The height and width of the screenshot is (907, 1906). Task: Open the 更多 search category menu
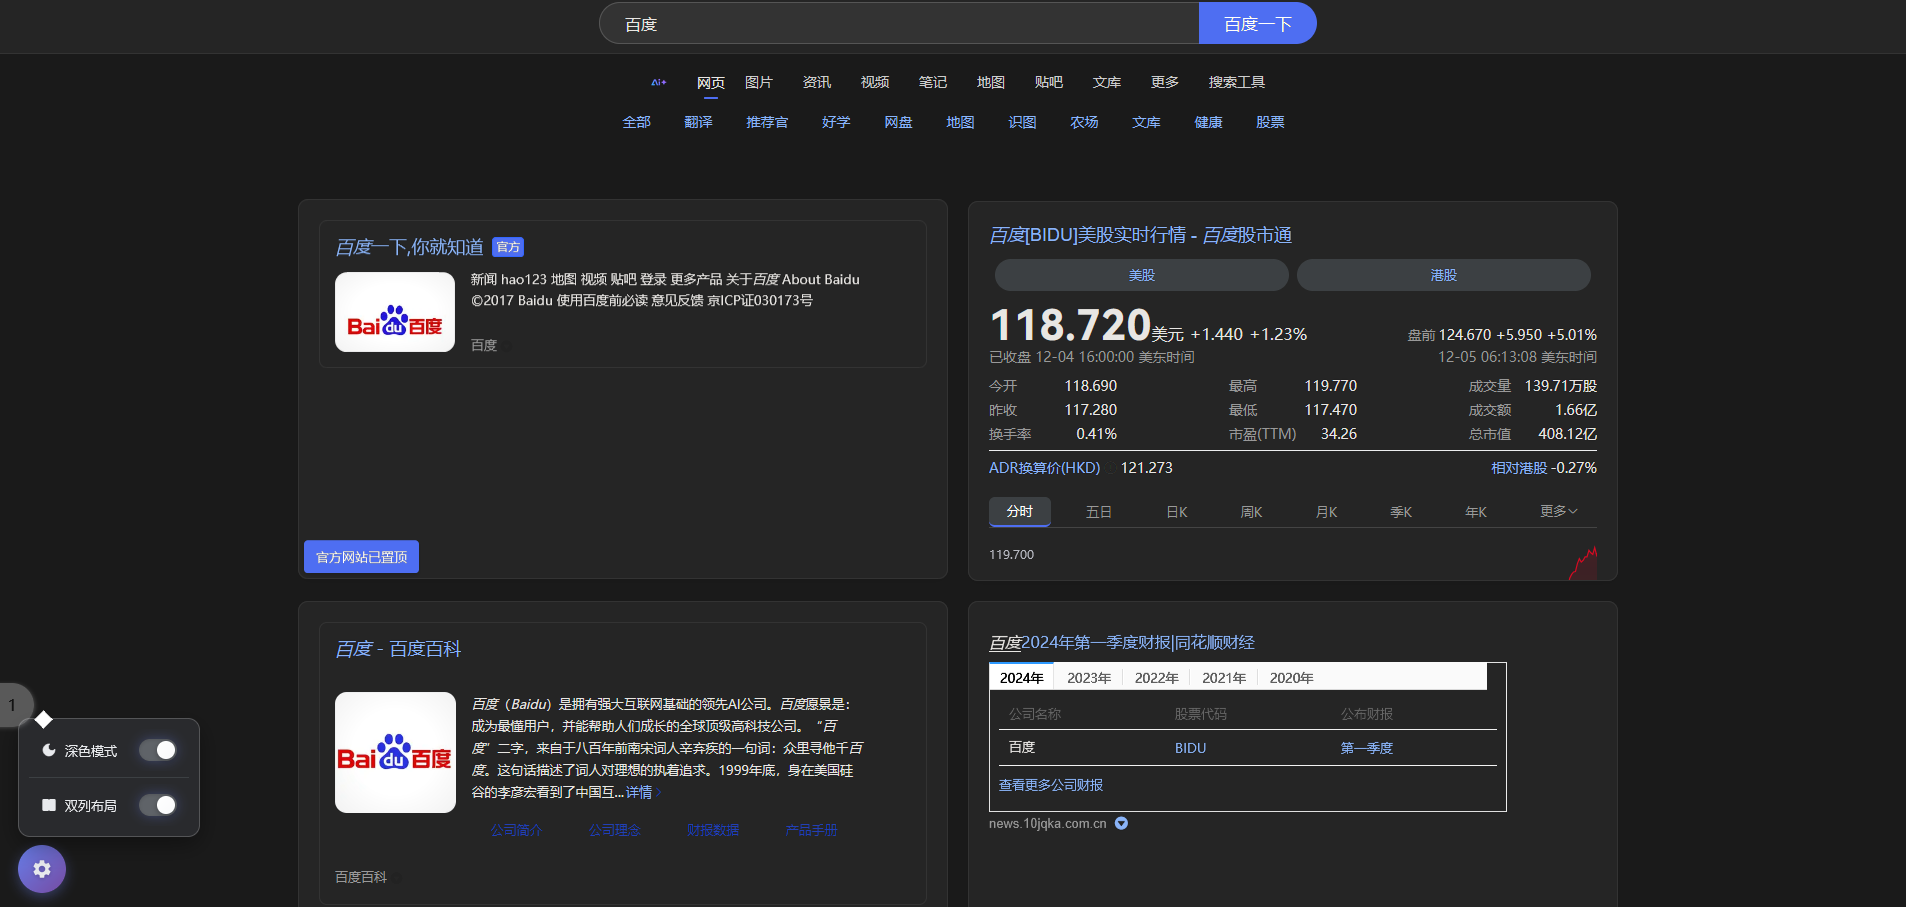coord(1165,82)
